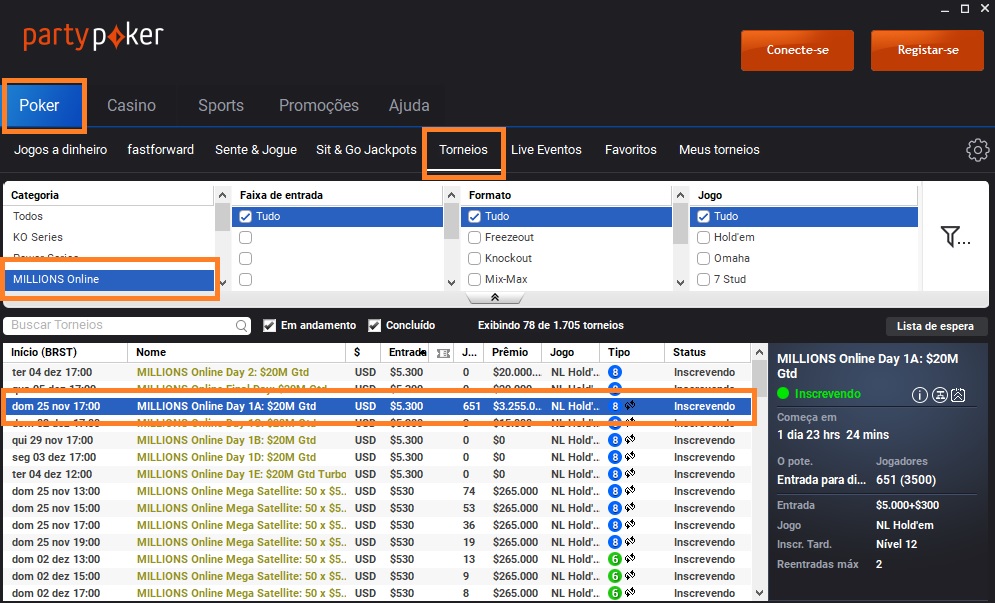The image size is (995, 603).
Task: Uncheck the Em andamento checkbox
Action: 270,326
